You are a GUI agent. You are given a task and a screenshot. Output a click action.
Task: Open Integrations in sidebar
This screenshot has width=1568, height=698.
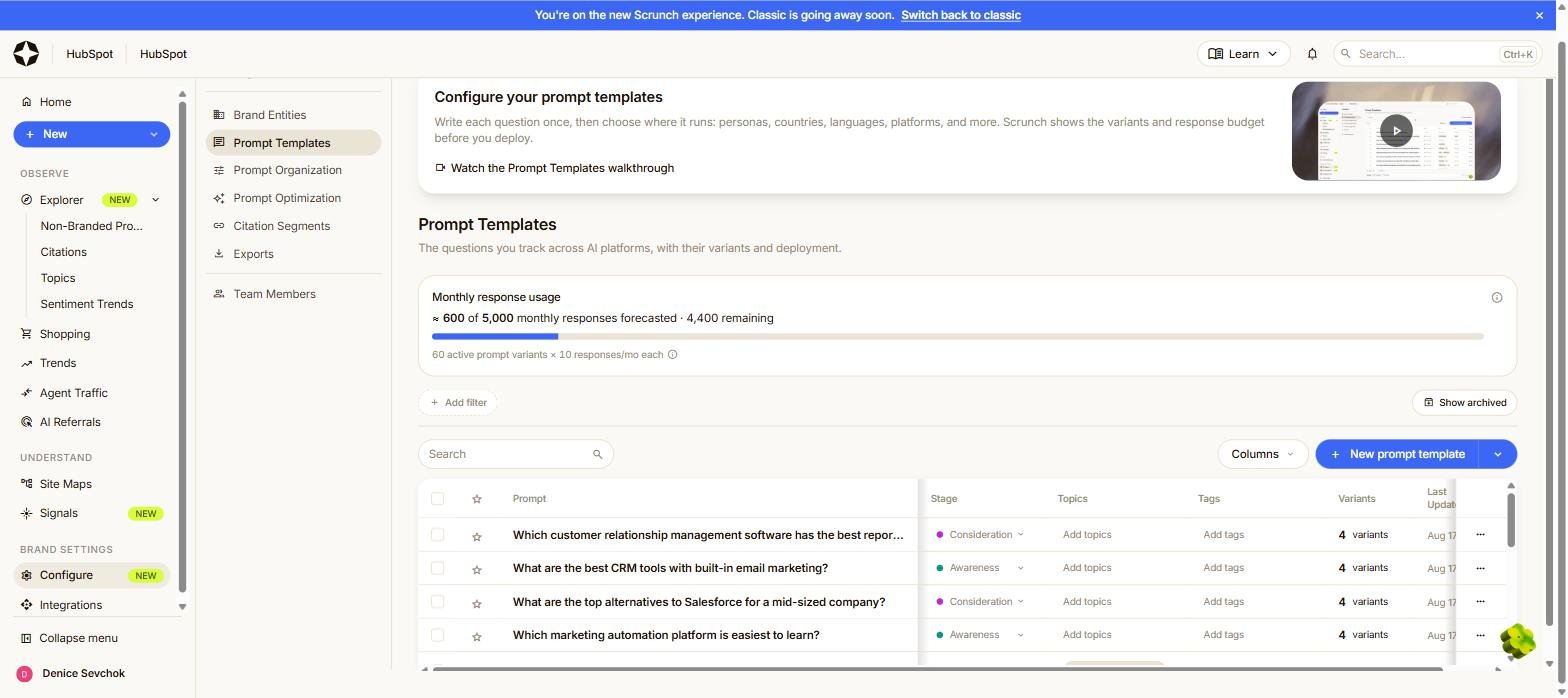point(70,605)
